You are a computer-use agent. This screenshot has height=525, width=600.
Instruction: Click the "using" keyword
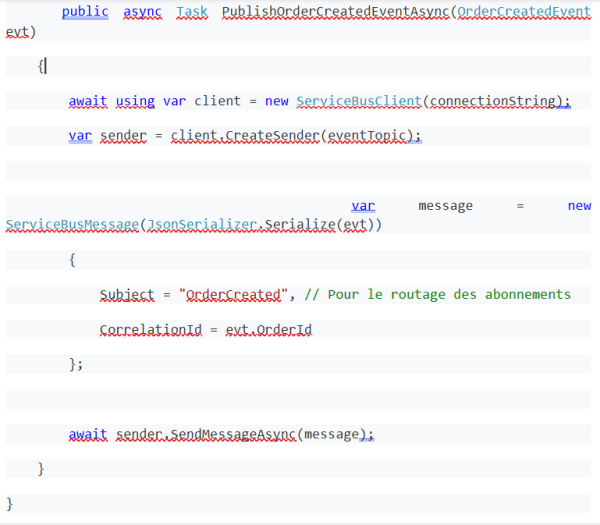point(135,101)
